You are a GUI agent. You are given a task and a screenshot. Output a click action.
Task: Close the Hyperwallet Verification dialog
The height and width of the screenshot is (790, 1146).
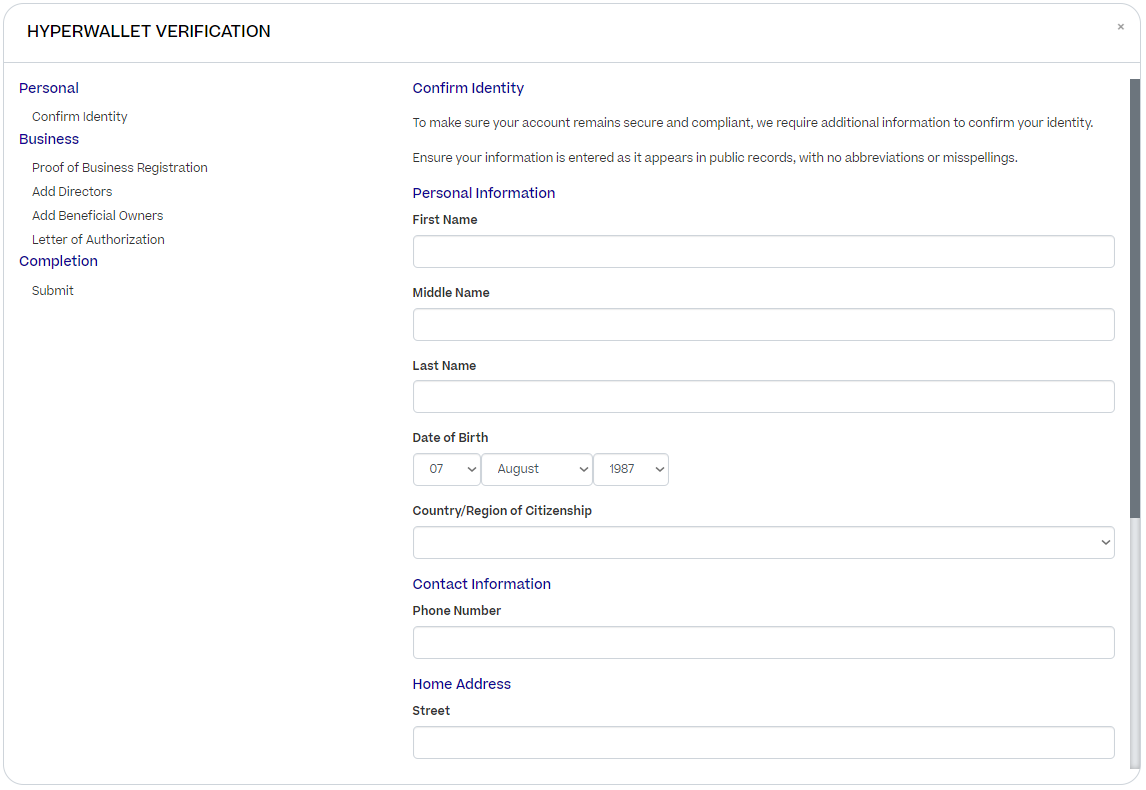1120,27
